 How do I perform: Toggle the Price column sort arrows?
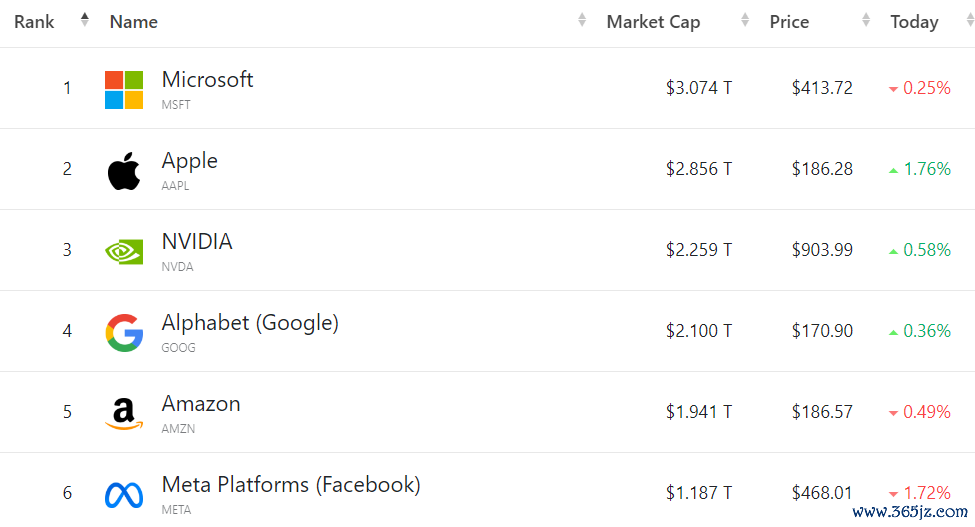(x=866, y=20)
